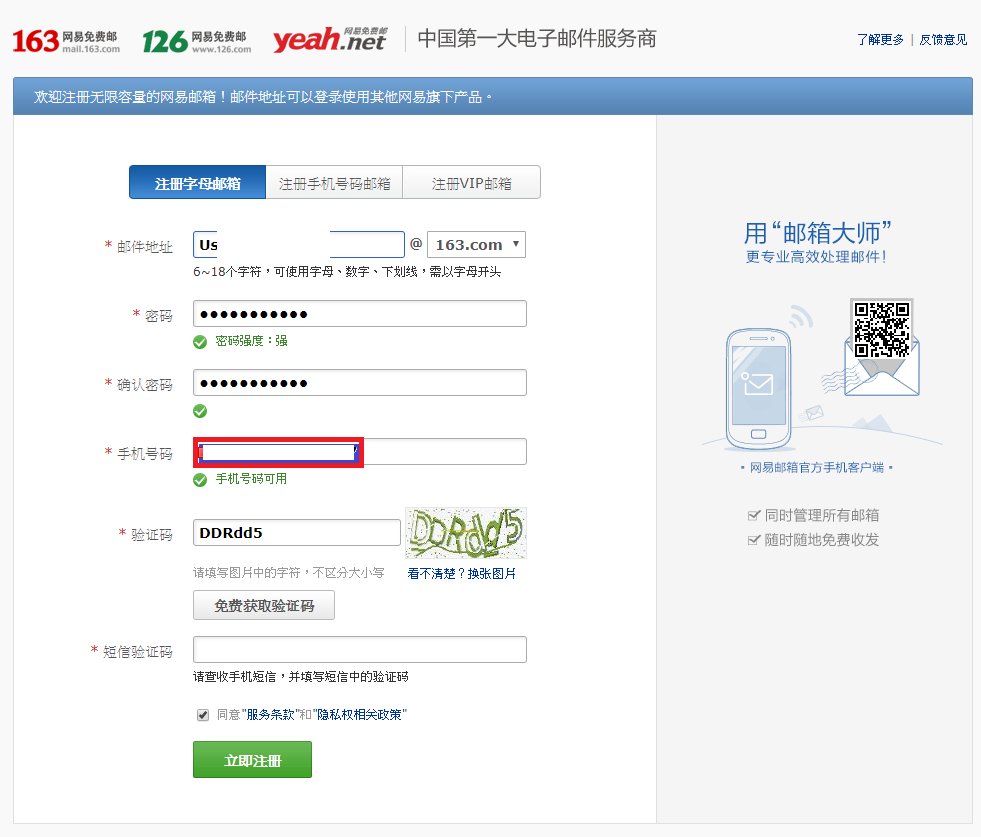The image size is (981, 837).
Task: Click the green 立即注册 button
Action: [x=252, y=759]
